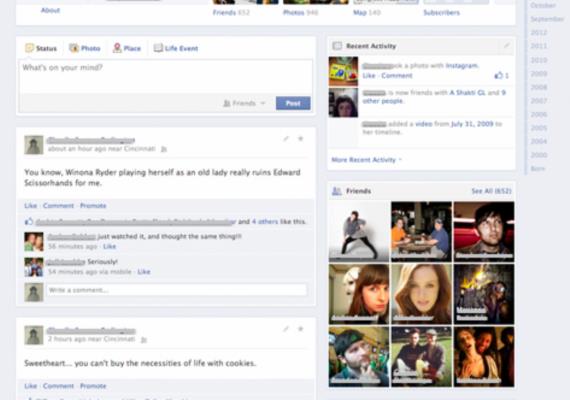Click pencil icon in Recent Activity header

[507, 46]
